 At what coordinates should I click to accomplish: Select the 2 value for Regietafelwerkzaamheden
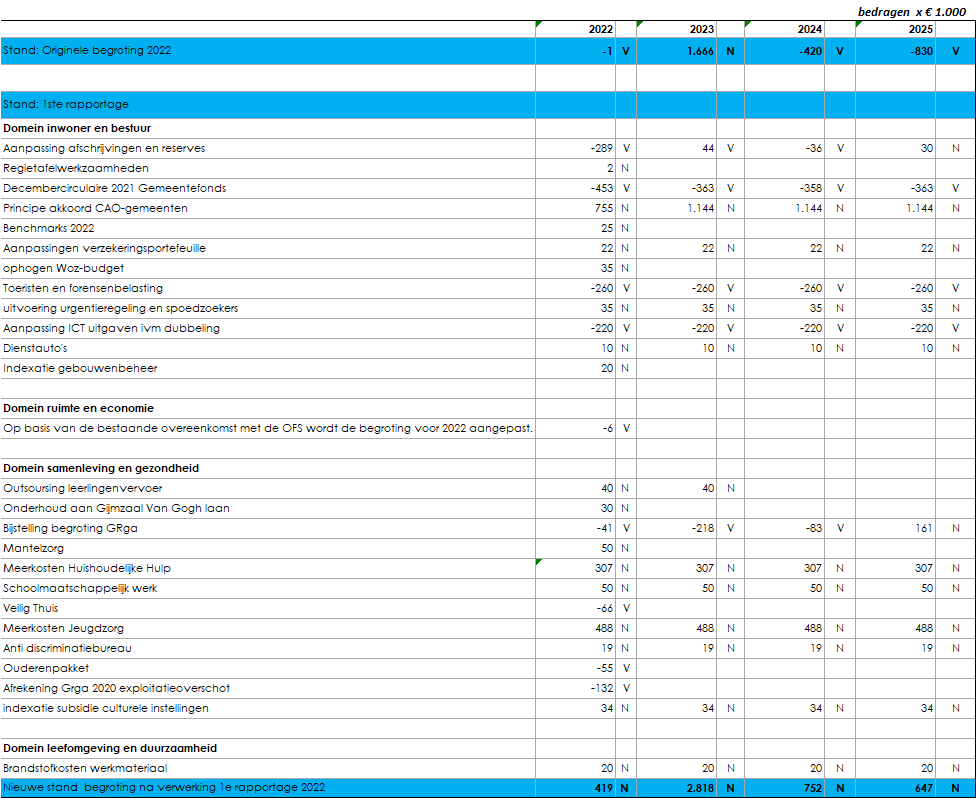click(x=610, y=168)
